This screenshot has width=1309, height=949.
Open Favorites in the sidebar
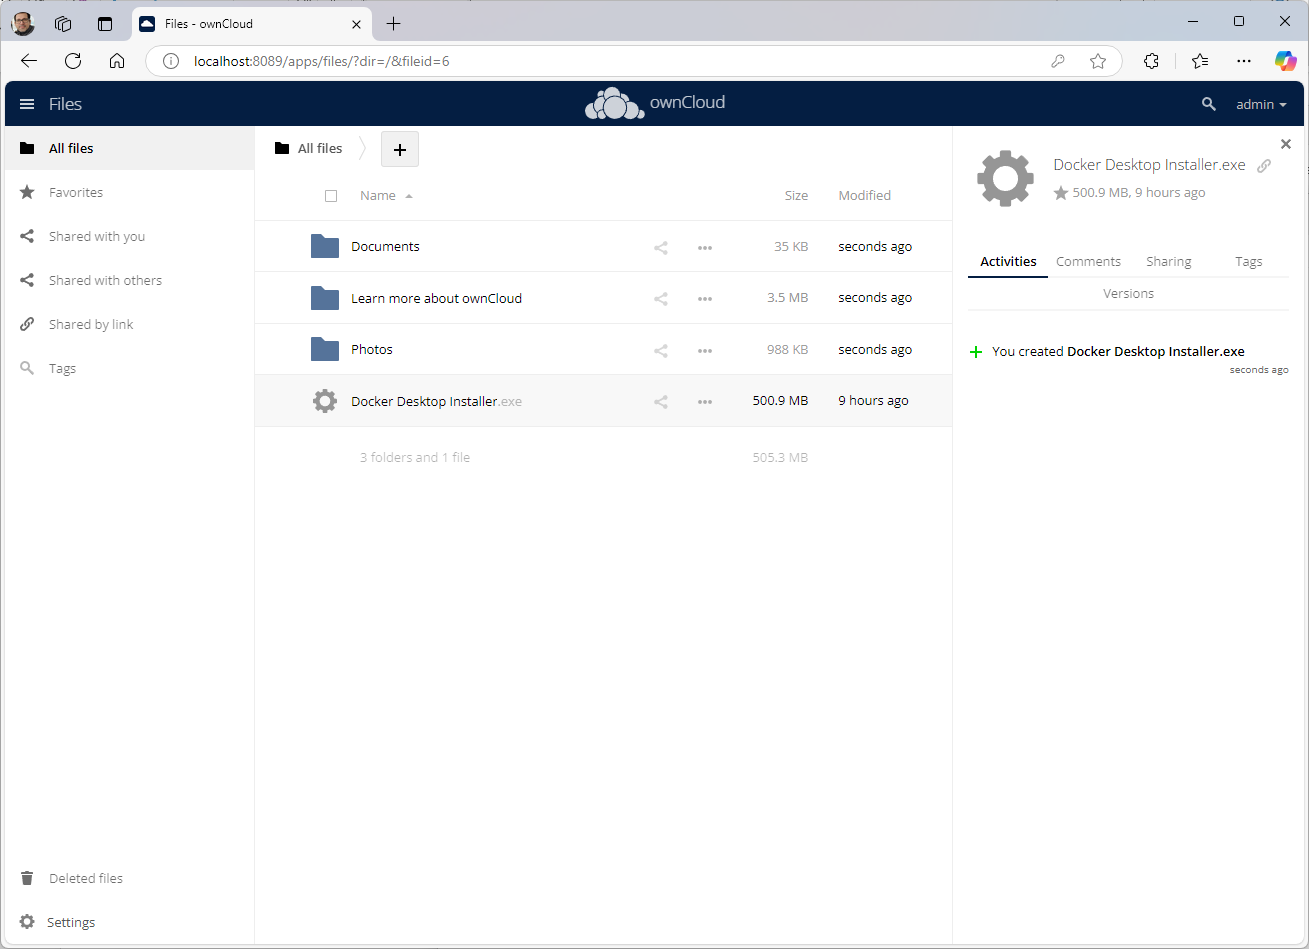pos(130,192)
